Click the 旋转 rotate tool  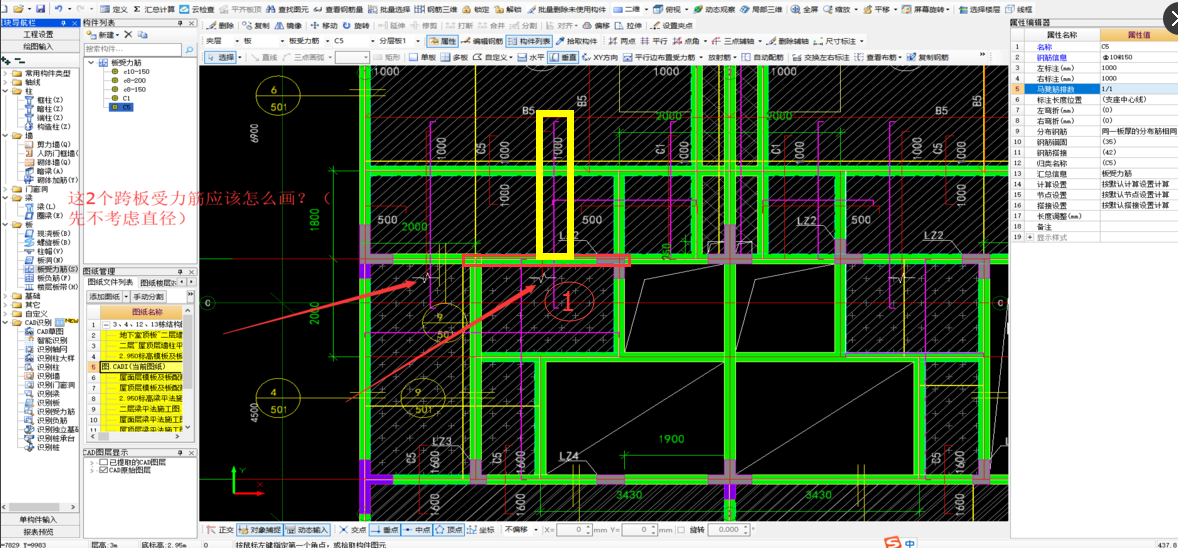(356, 26)
